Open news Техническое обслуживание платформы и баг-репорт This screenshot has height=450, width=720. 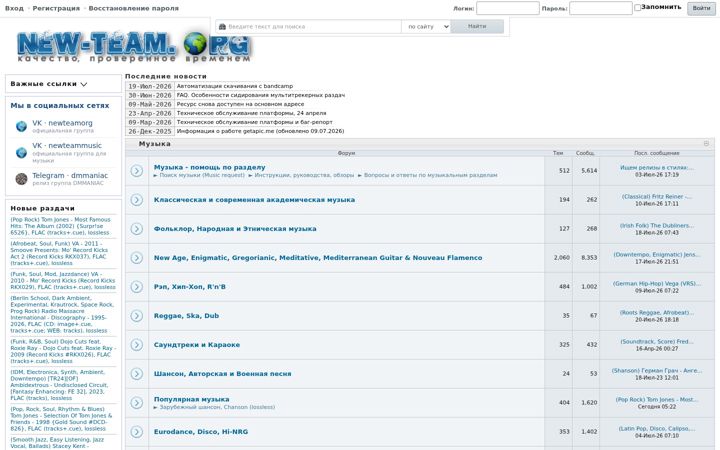(x=254, y=122)
